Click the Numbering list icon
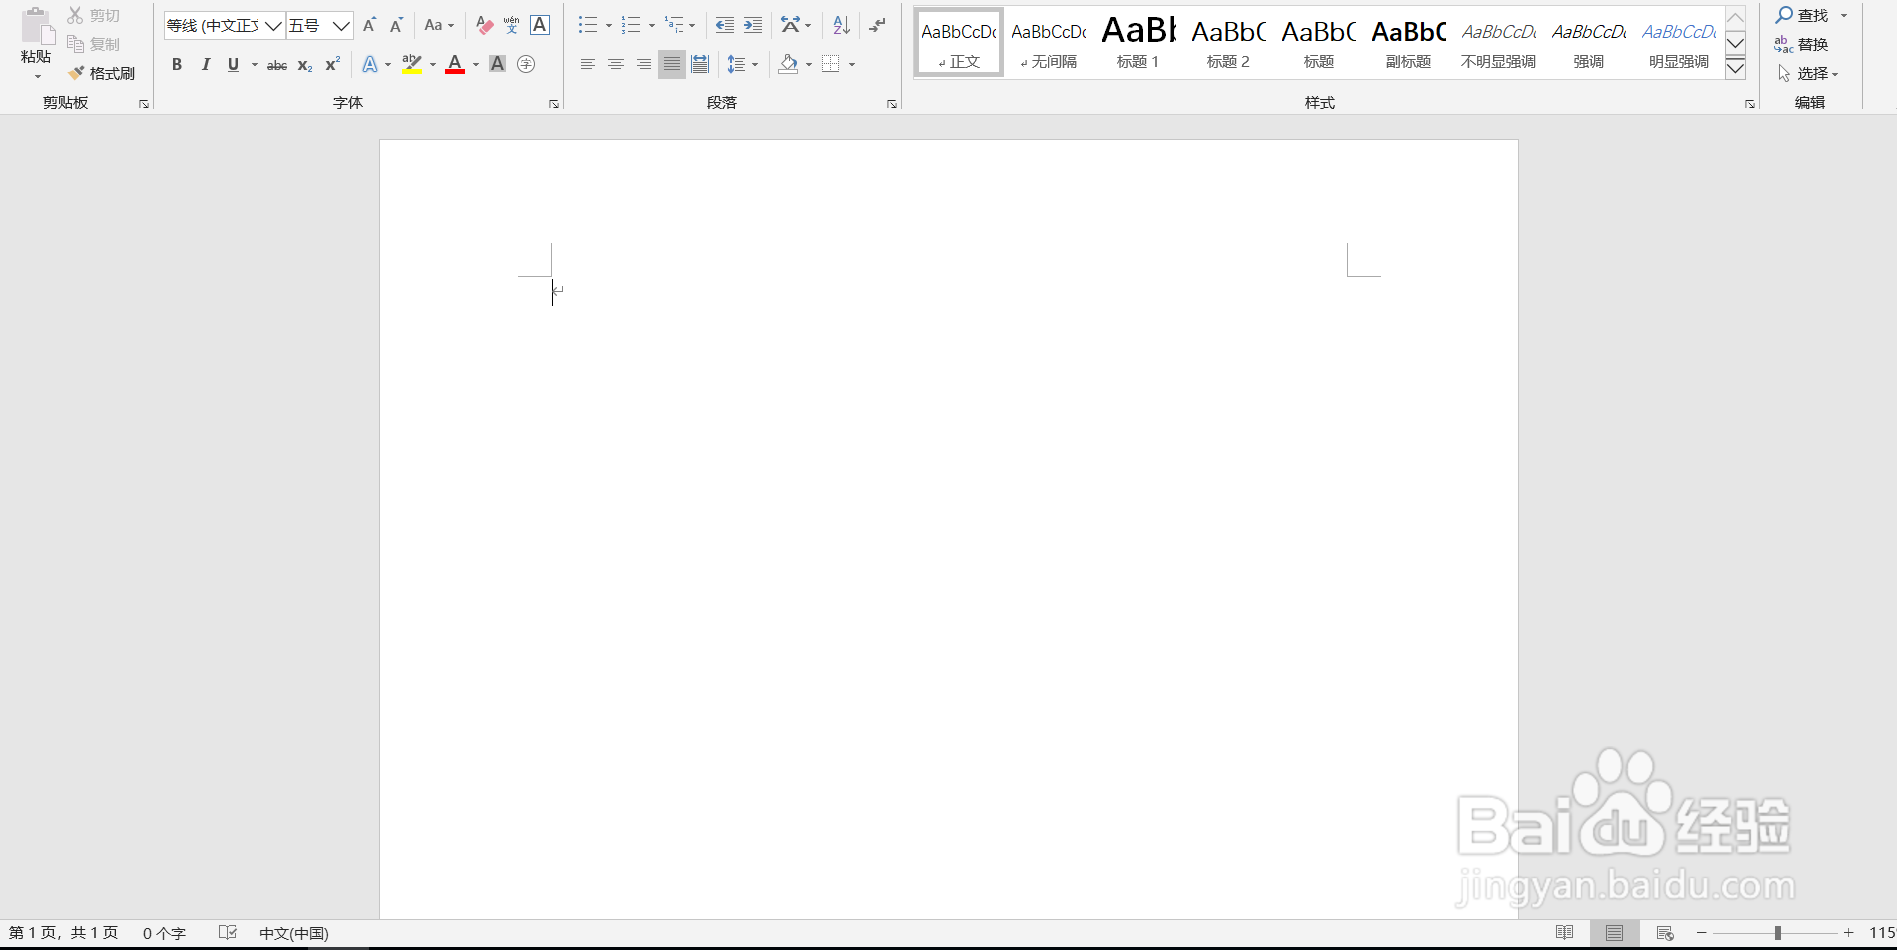Screen dimensions: 1897x950 click(631, 26)
